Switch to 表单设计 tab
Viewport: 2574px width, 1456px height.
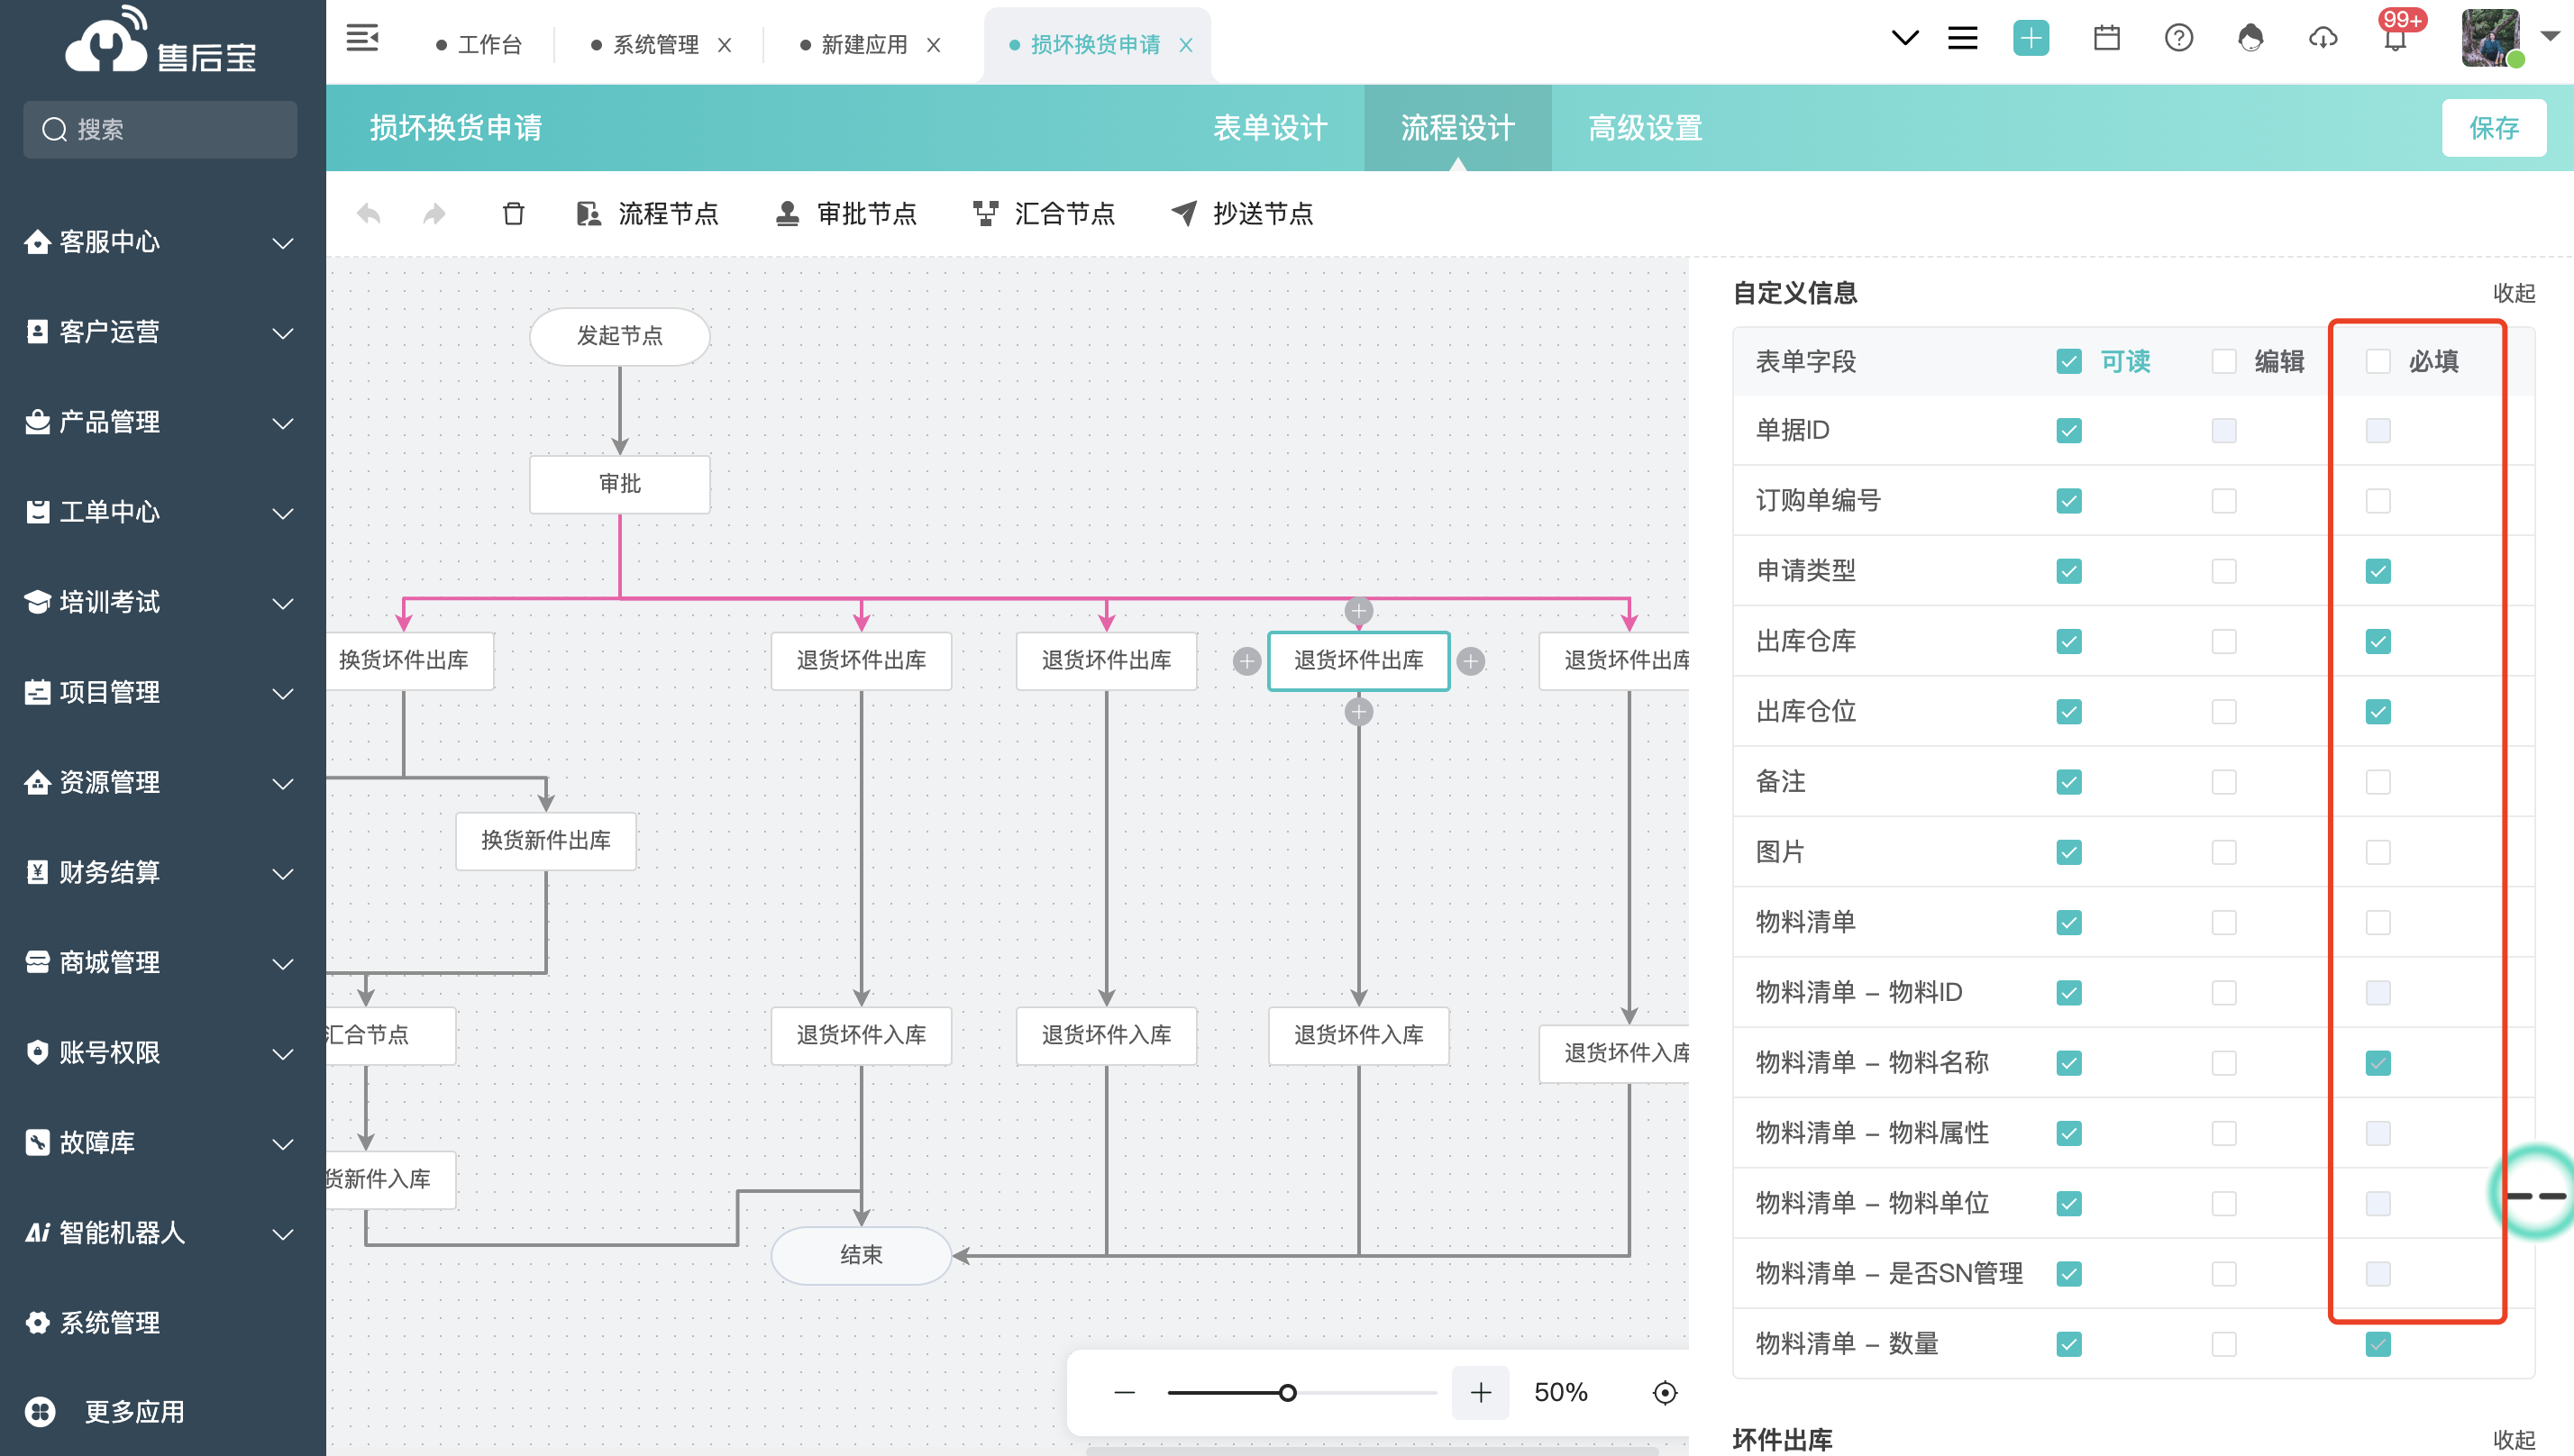[x=1270, y=128]
